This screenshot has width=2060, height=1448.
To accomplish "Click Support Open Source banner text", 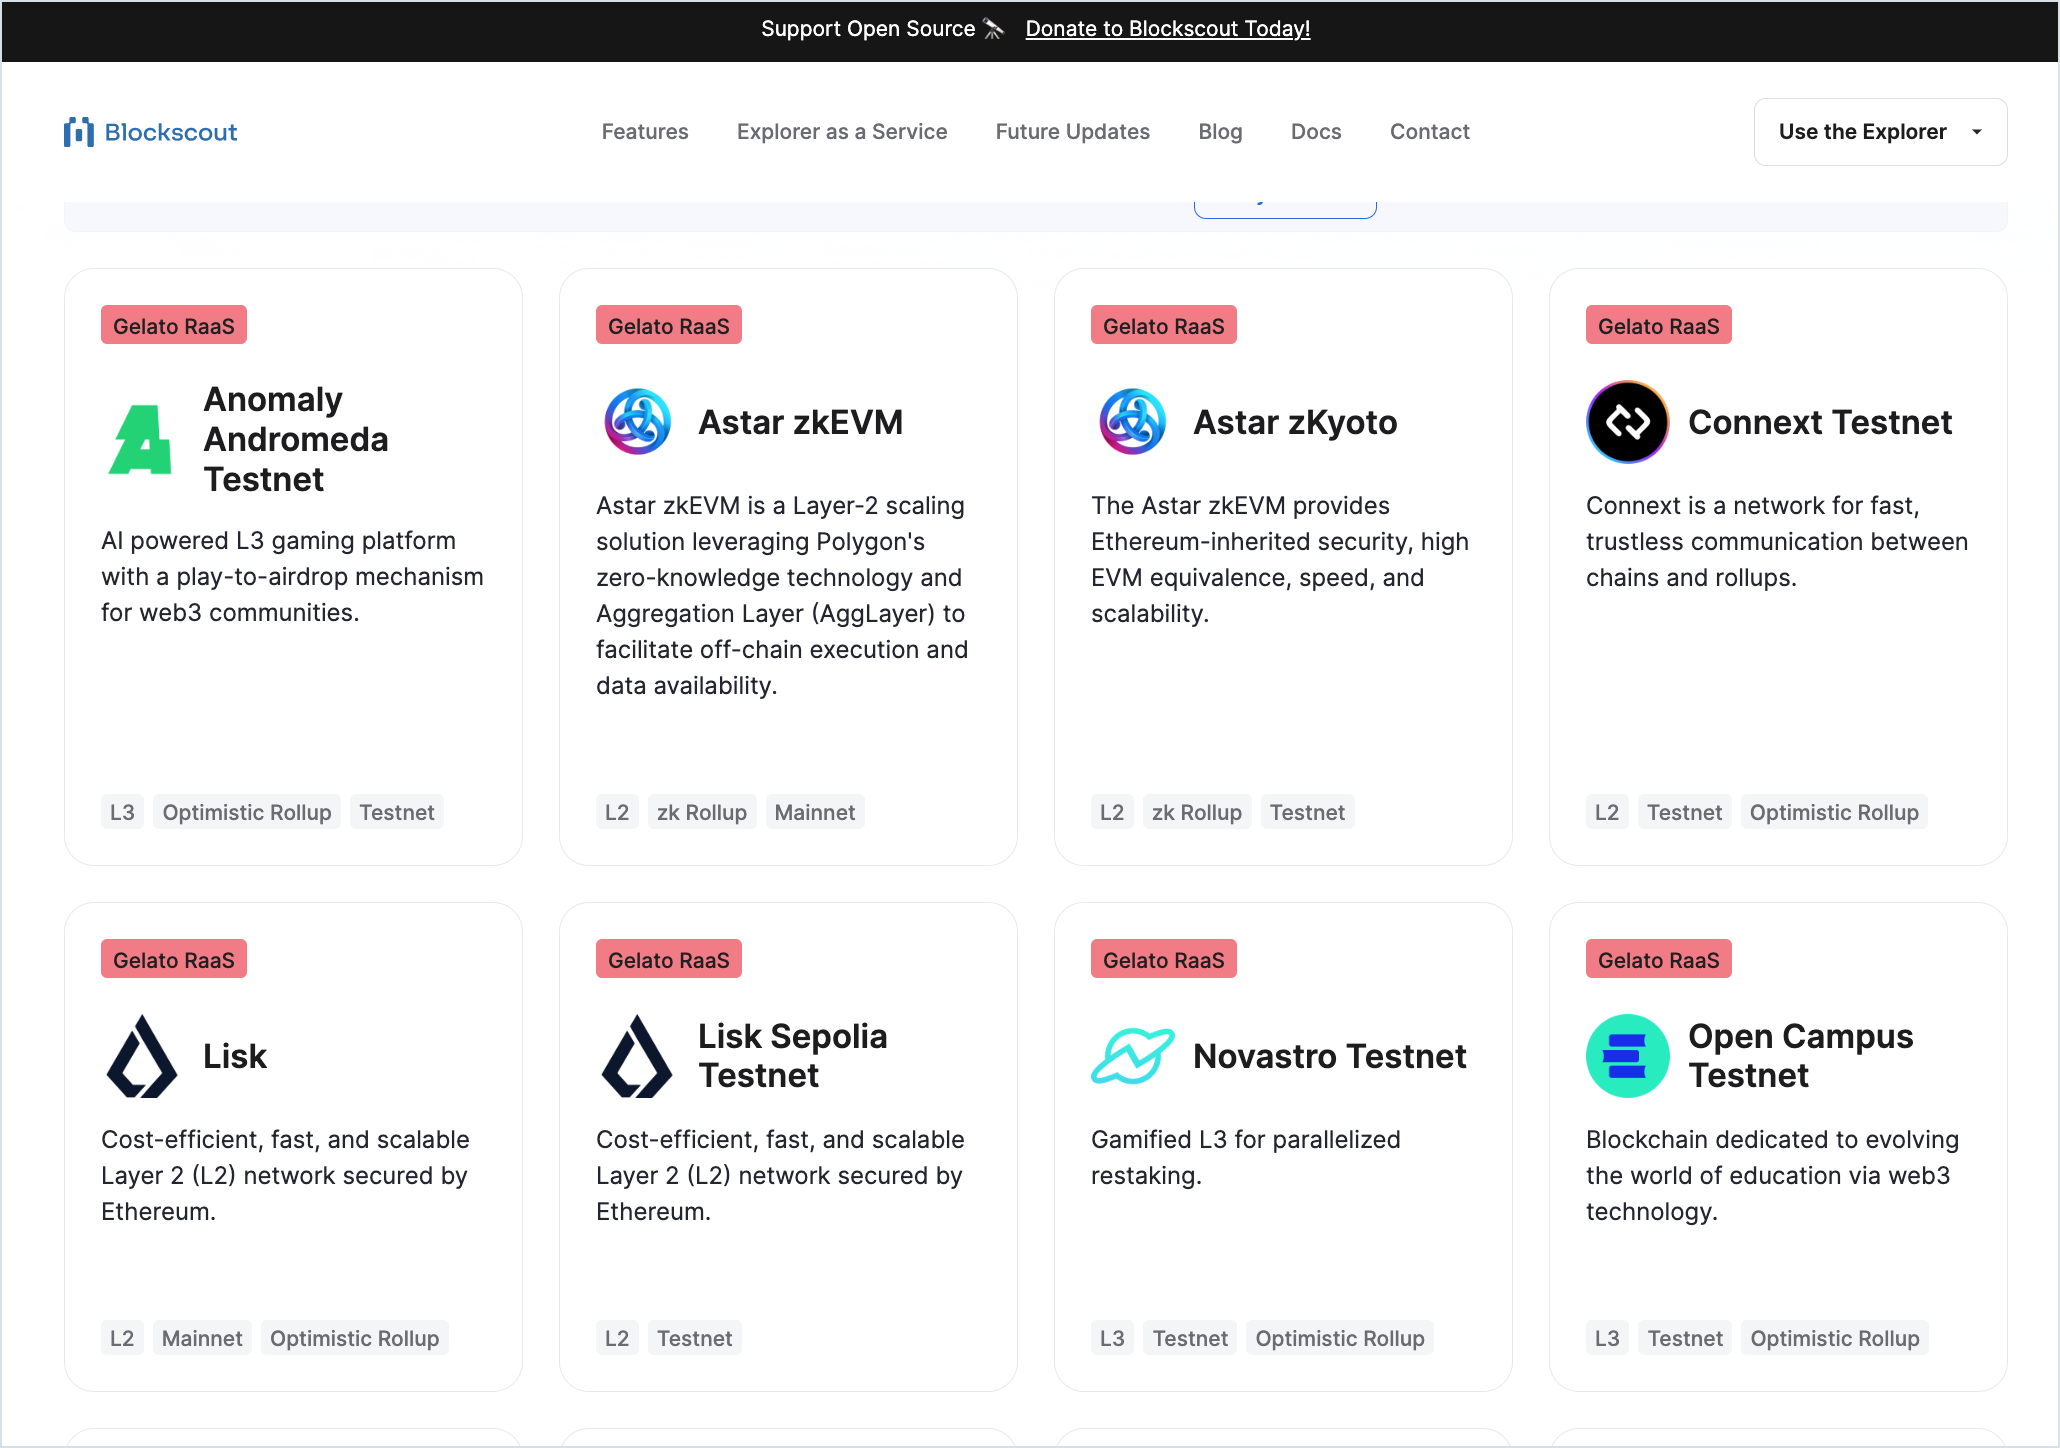I will click(868, 29).
